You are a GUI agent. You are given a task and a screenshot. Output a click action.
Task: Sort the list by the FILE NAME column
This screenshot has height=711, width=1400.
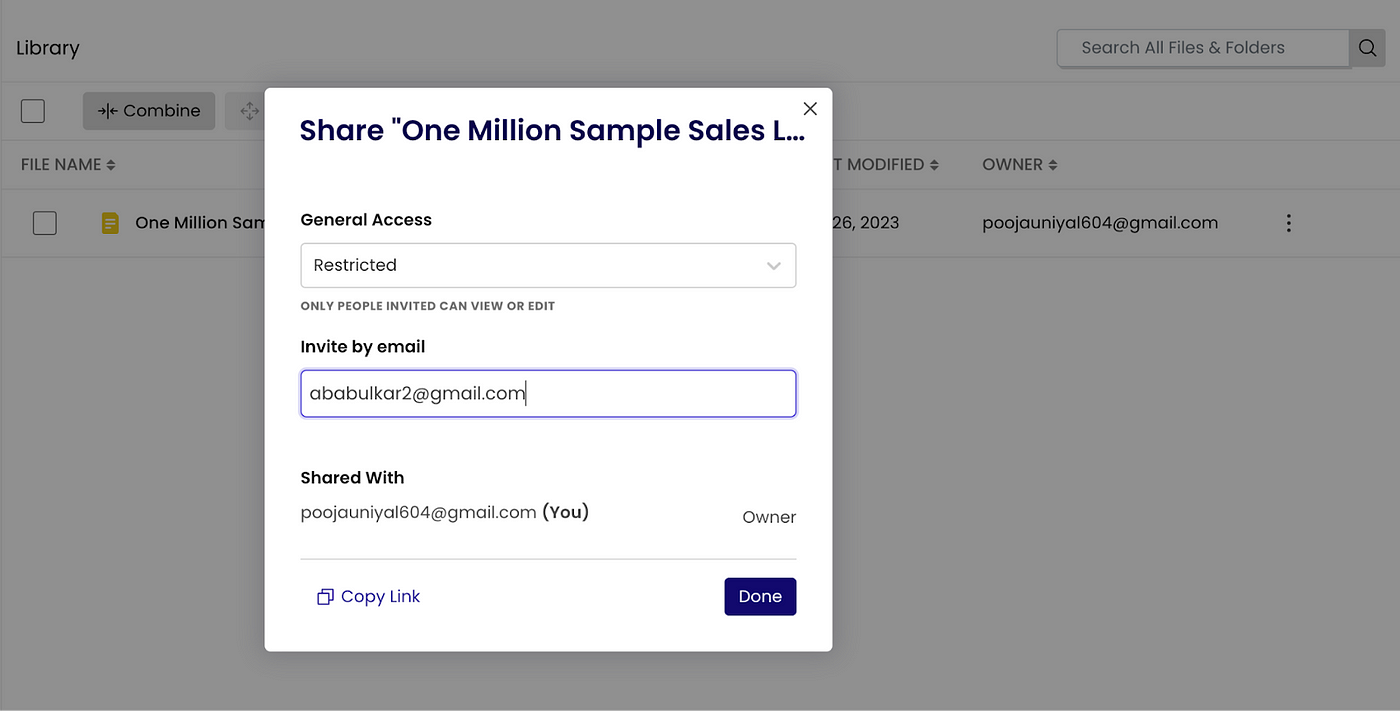click(x=69, y=164)
